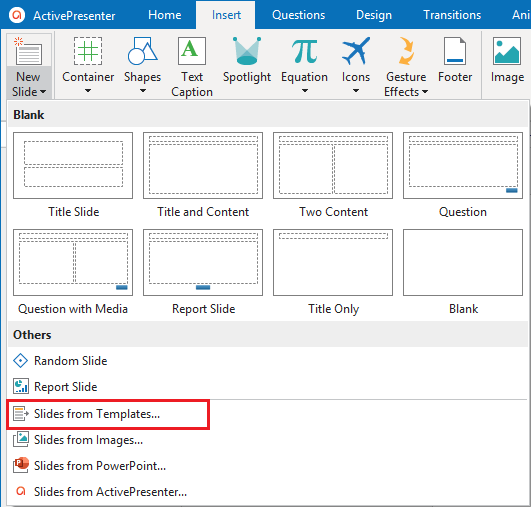This screenshot has width=531, height=507.
Task: Click the Slides from ActivePresenter logo icon
Action: coord(21,491)
